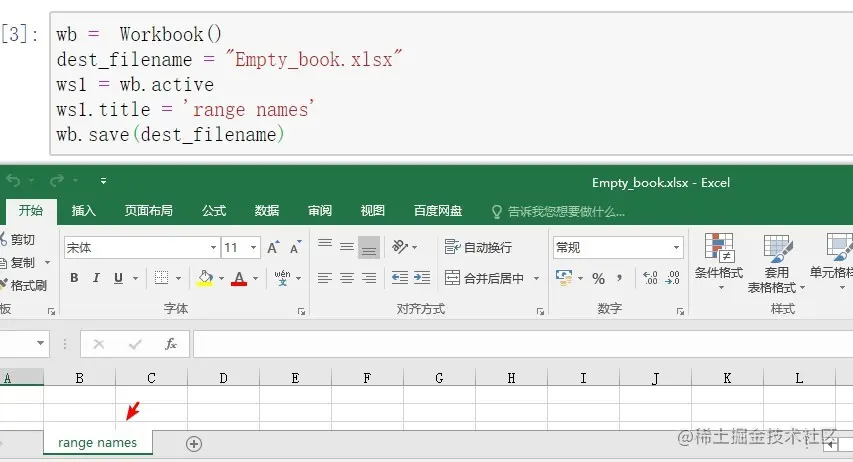The height and width of the screenshot is (462, 853).
Task: Click into the formula bar
Action: point(523,344)
